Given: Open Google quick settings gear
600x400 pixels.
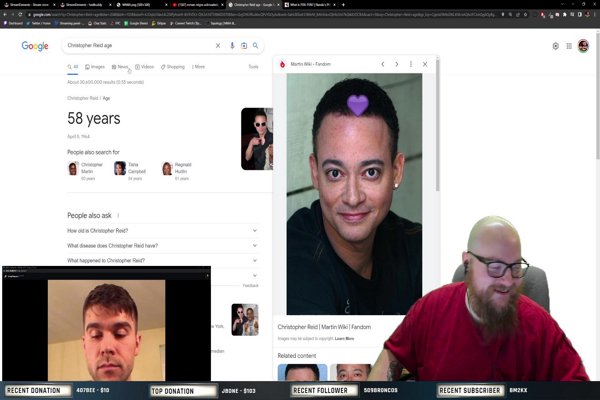Looking at the screenshot, I should 556,46.
